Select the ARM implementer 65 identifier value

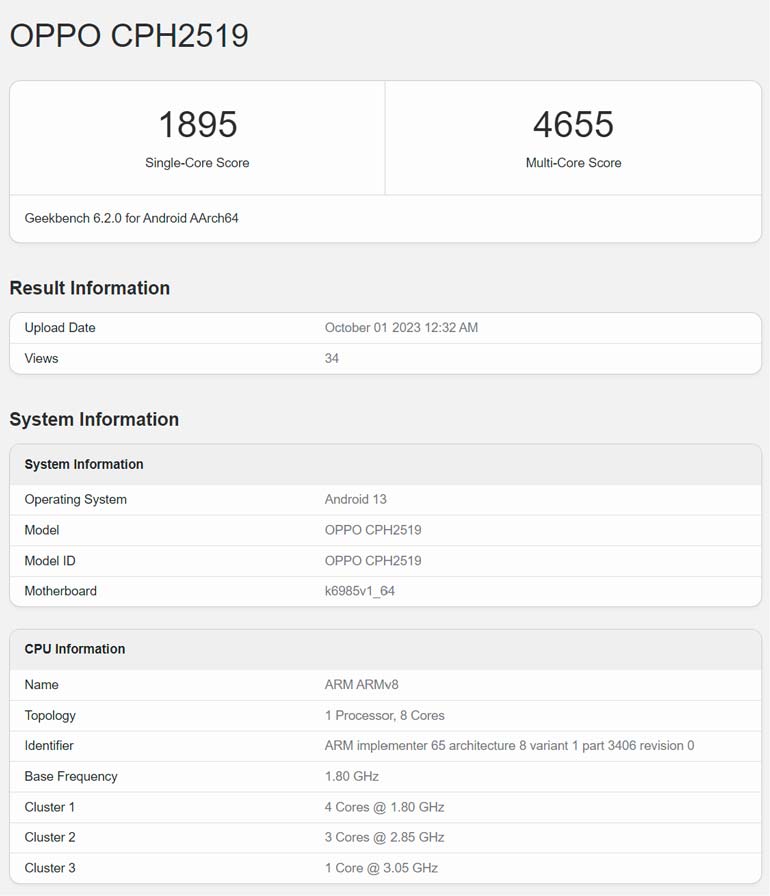click(510, 746)
